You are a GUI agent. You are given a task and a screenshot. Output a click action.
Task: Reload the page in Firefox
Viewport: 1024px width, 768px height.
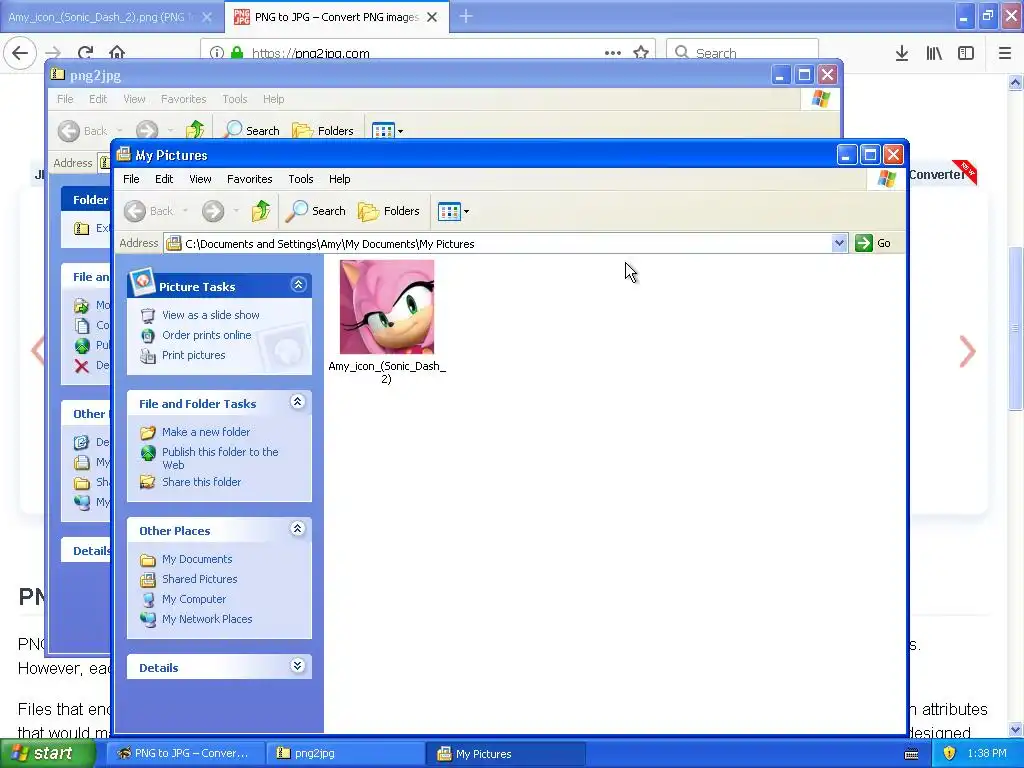point(85,52)
